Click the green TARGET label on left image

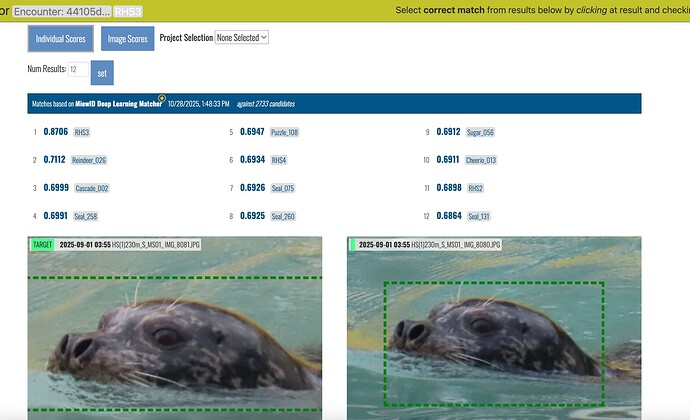pos(41,244)
